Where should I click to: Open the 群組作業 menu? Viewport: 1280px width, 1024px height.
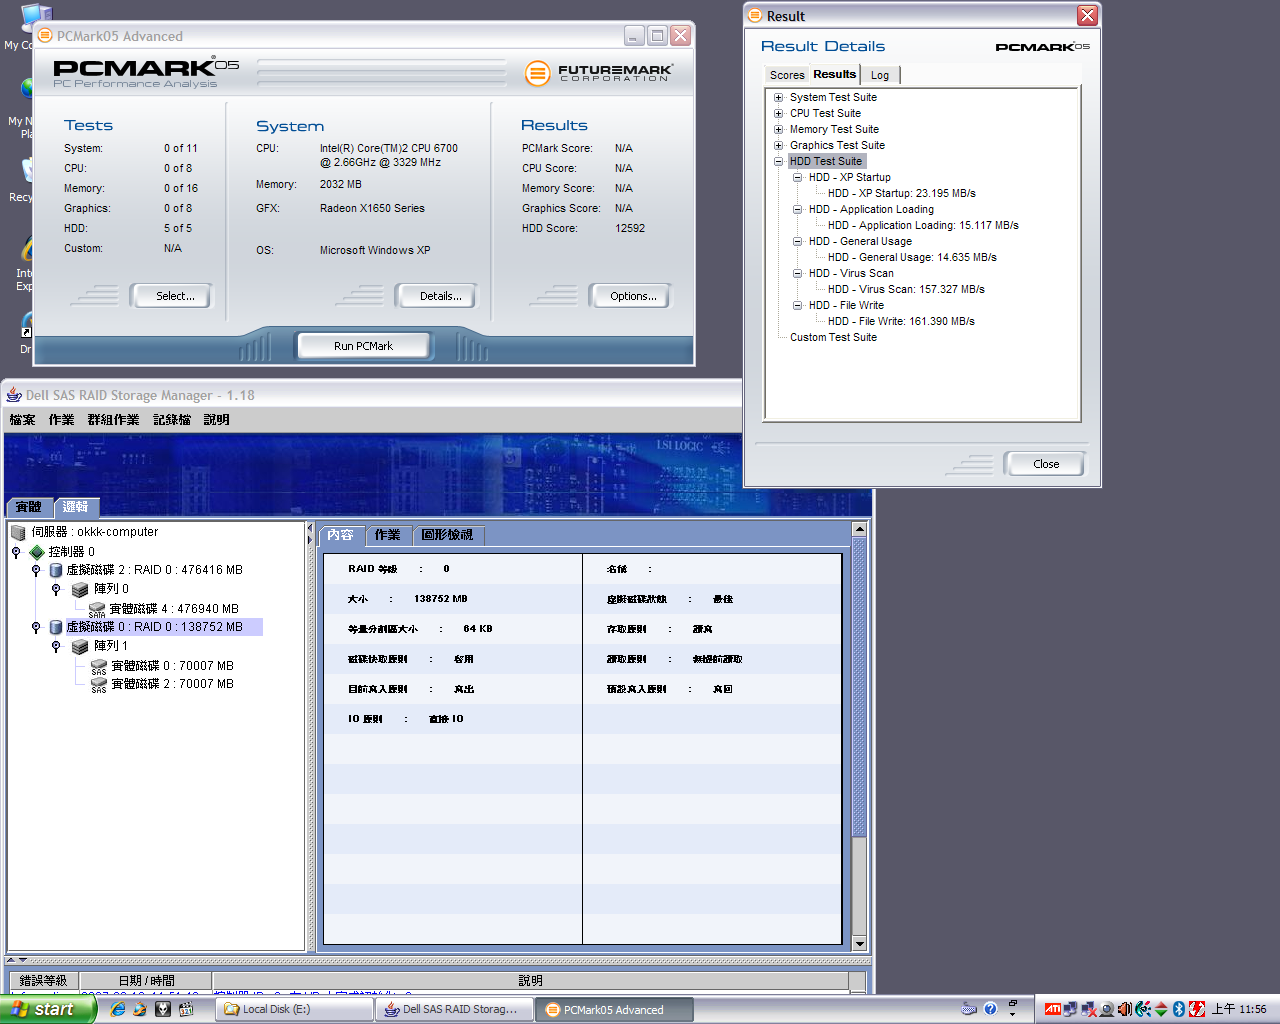(113, 420)
